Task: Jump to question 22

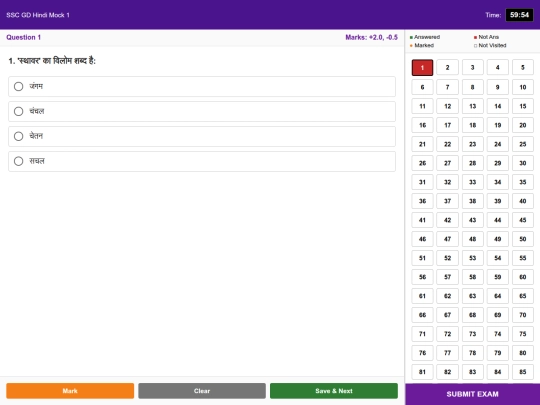Action: [447, 144]
